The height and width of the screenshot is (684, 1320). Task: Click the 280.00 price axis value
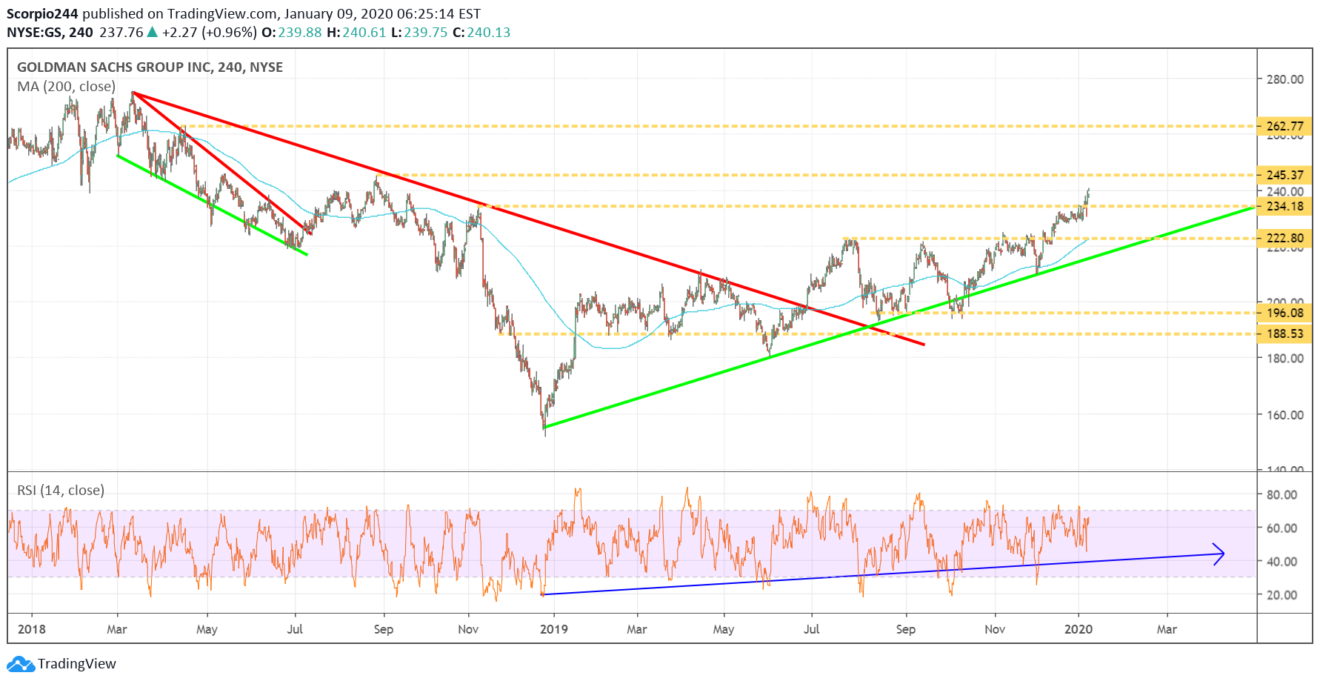1284,79
